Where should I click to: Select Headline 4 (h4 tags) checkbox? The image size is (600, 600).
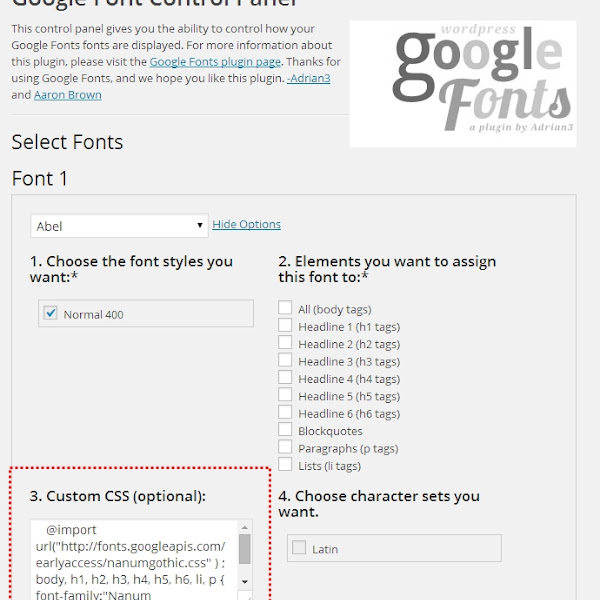[x=285, y=377]
